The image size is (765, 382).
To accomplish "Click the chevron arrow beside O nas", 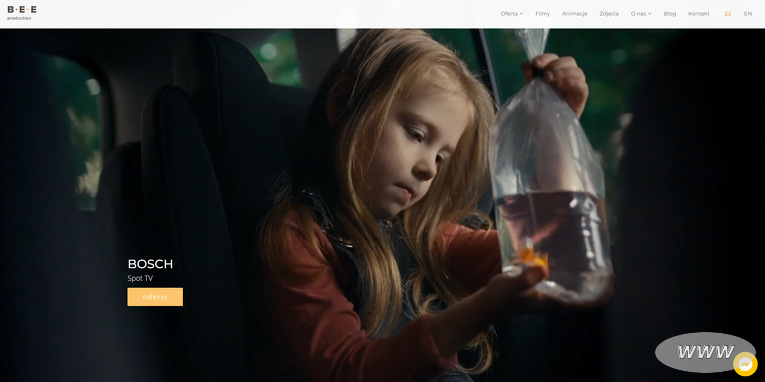I will click(649, 14).
